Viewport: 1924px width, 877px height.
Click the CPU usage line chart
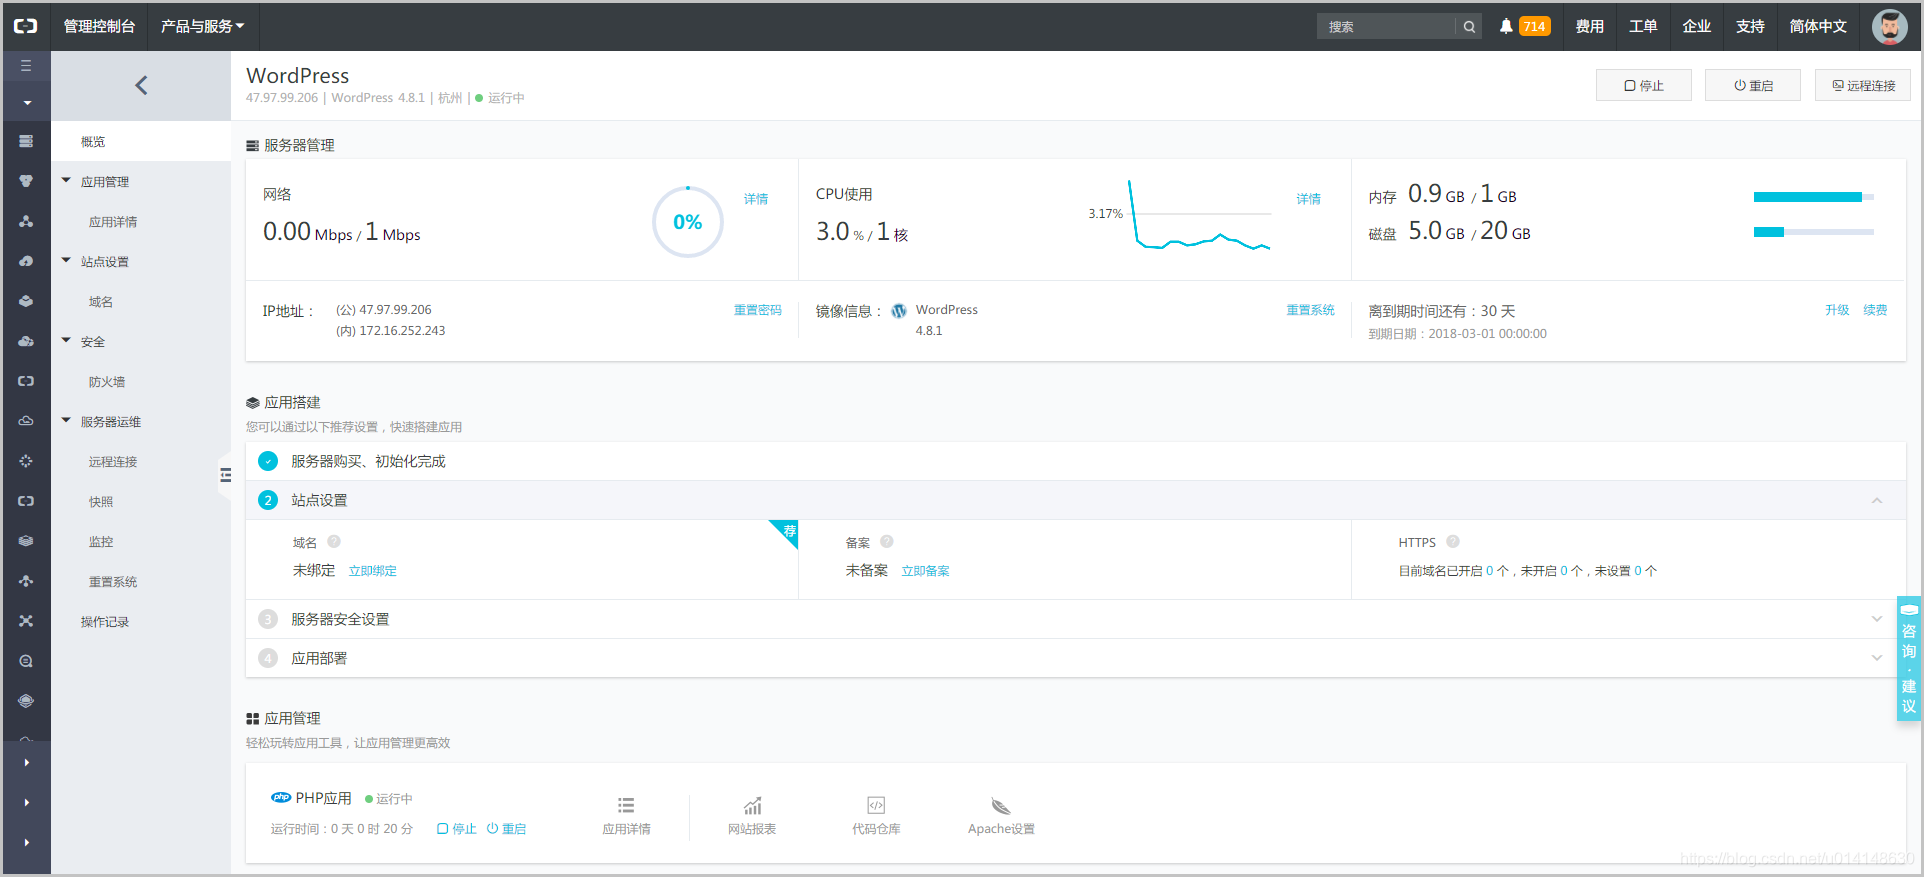[1199, 215]
